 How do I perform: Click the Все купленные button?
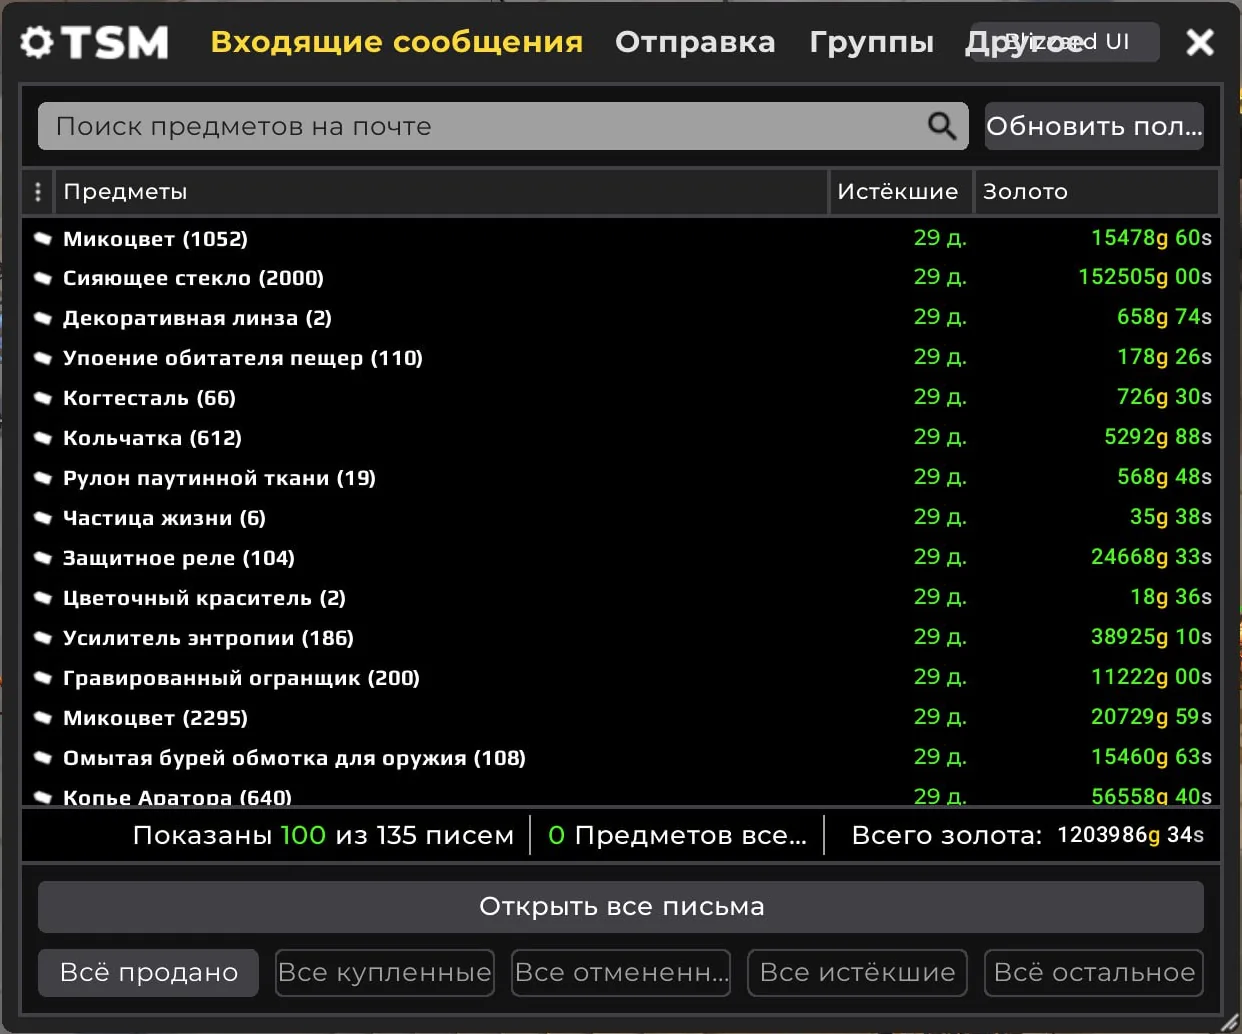pos(385,973)
